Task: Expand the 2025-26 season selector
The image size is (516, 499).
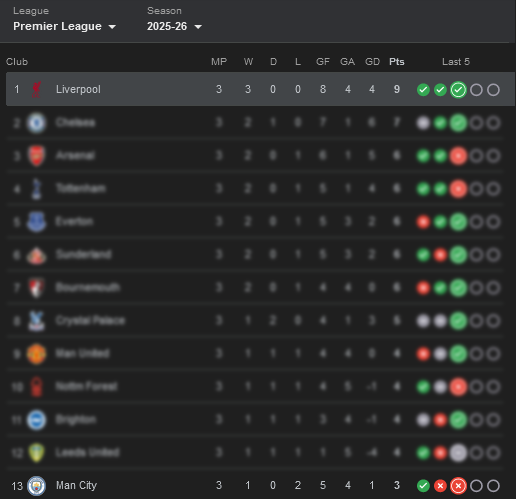Action: click(x=174, y=26)
